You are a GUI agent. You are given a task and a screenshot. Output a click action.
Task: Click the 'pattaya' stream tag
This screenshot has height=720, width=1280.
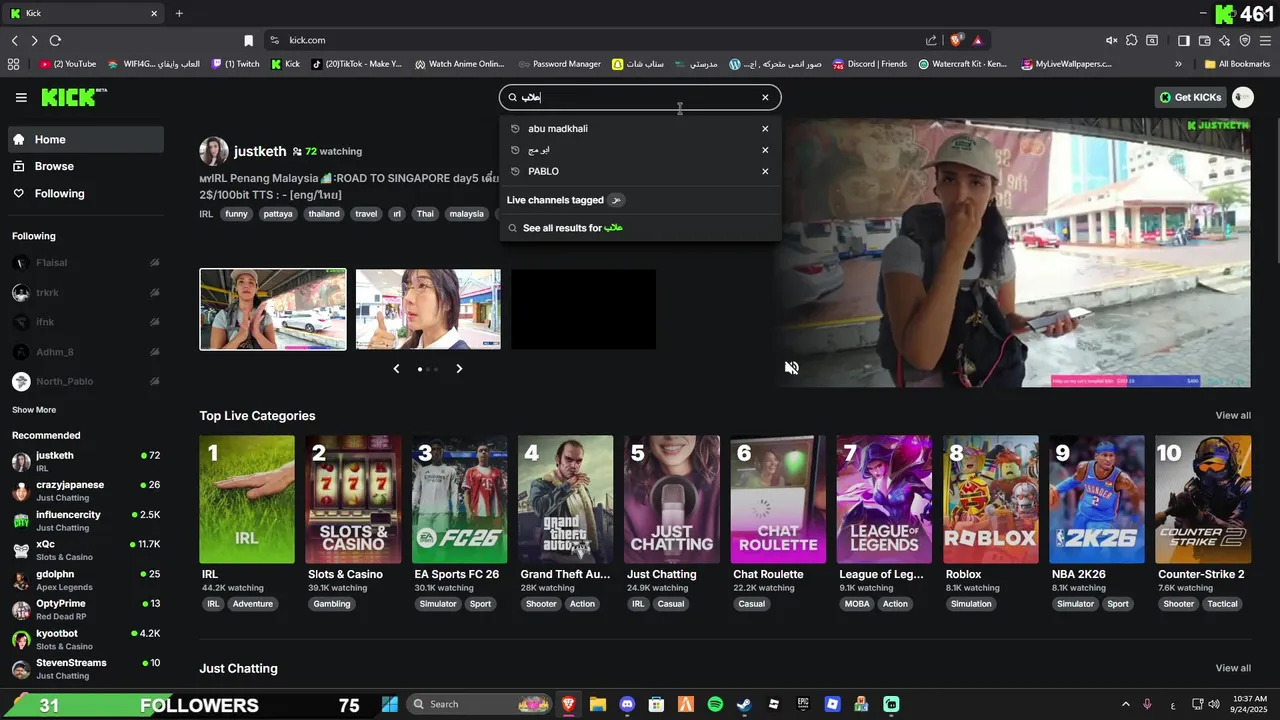(279, 214)
